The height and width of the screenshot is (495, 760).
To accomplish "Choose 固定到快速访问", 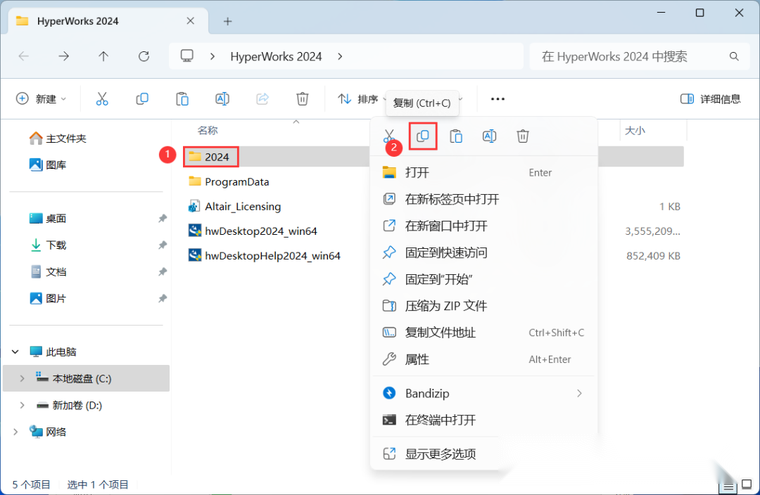I will coord(484,253).
